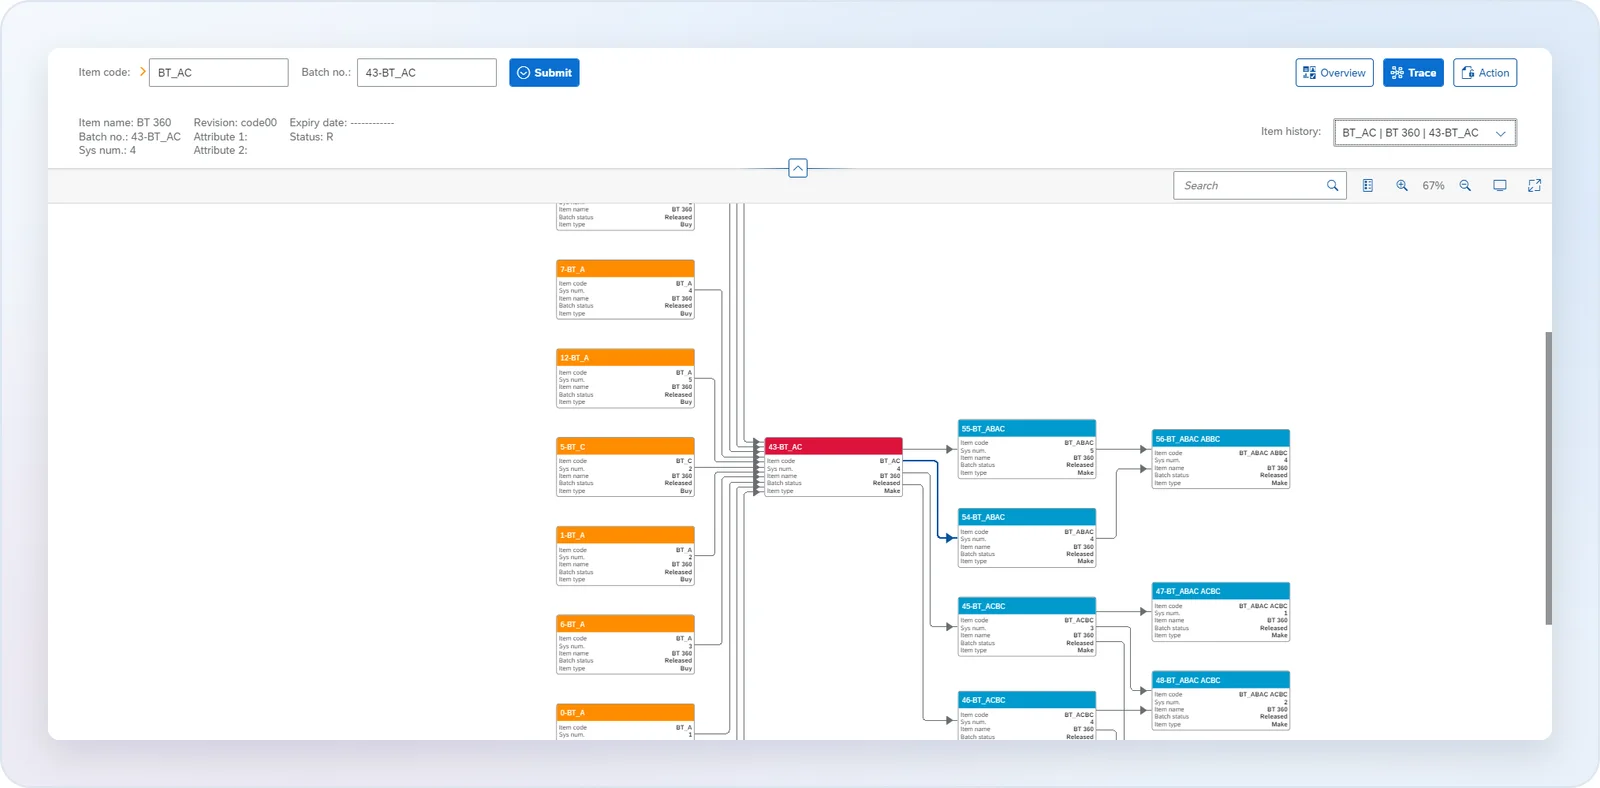Image resolution: width=1600 pixels, height=788 pixels.
Task: Click the 'Sys num.: 4' header text
Action: point(107,150)
